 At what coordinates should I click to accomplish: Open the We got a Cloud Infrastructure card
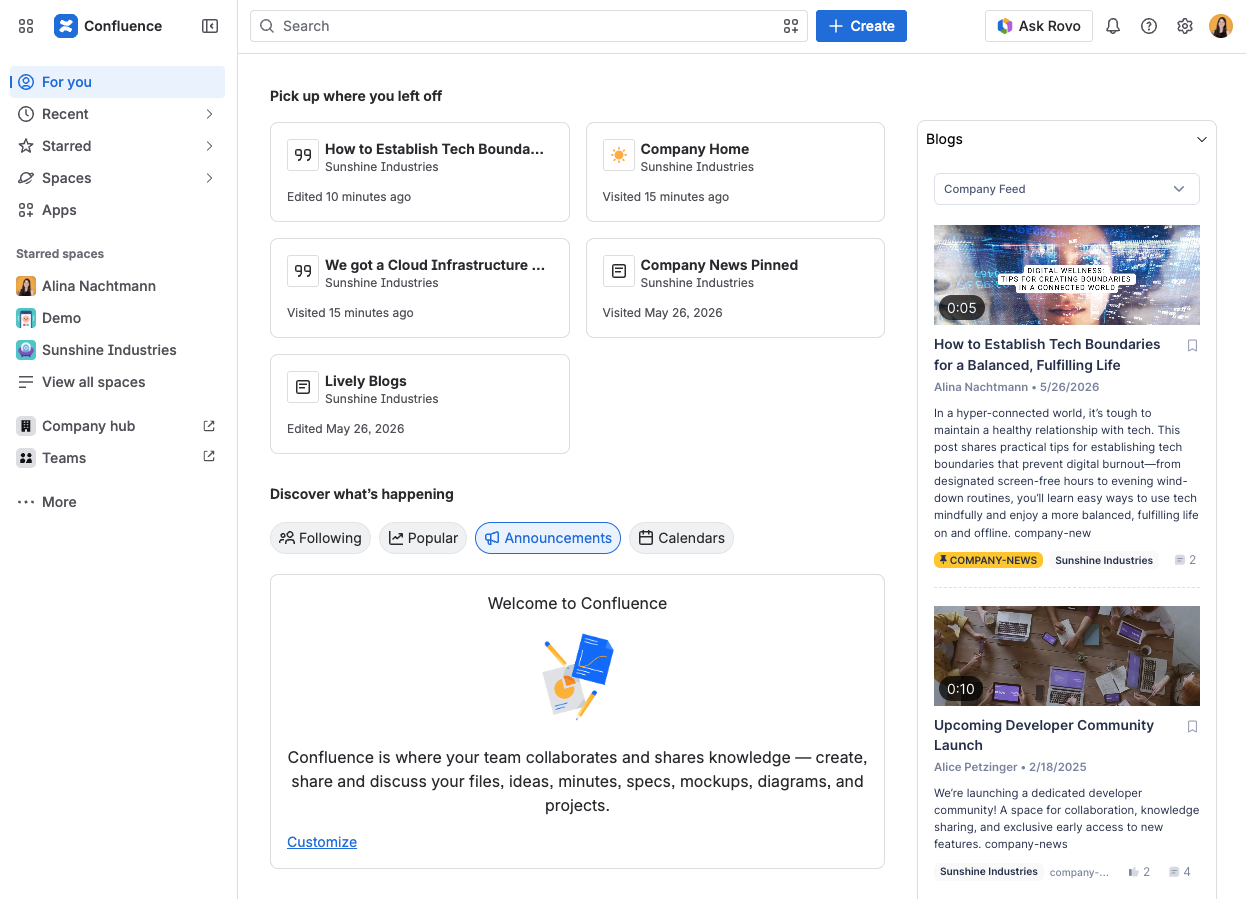pos(420,288)
